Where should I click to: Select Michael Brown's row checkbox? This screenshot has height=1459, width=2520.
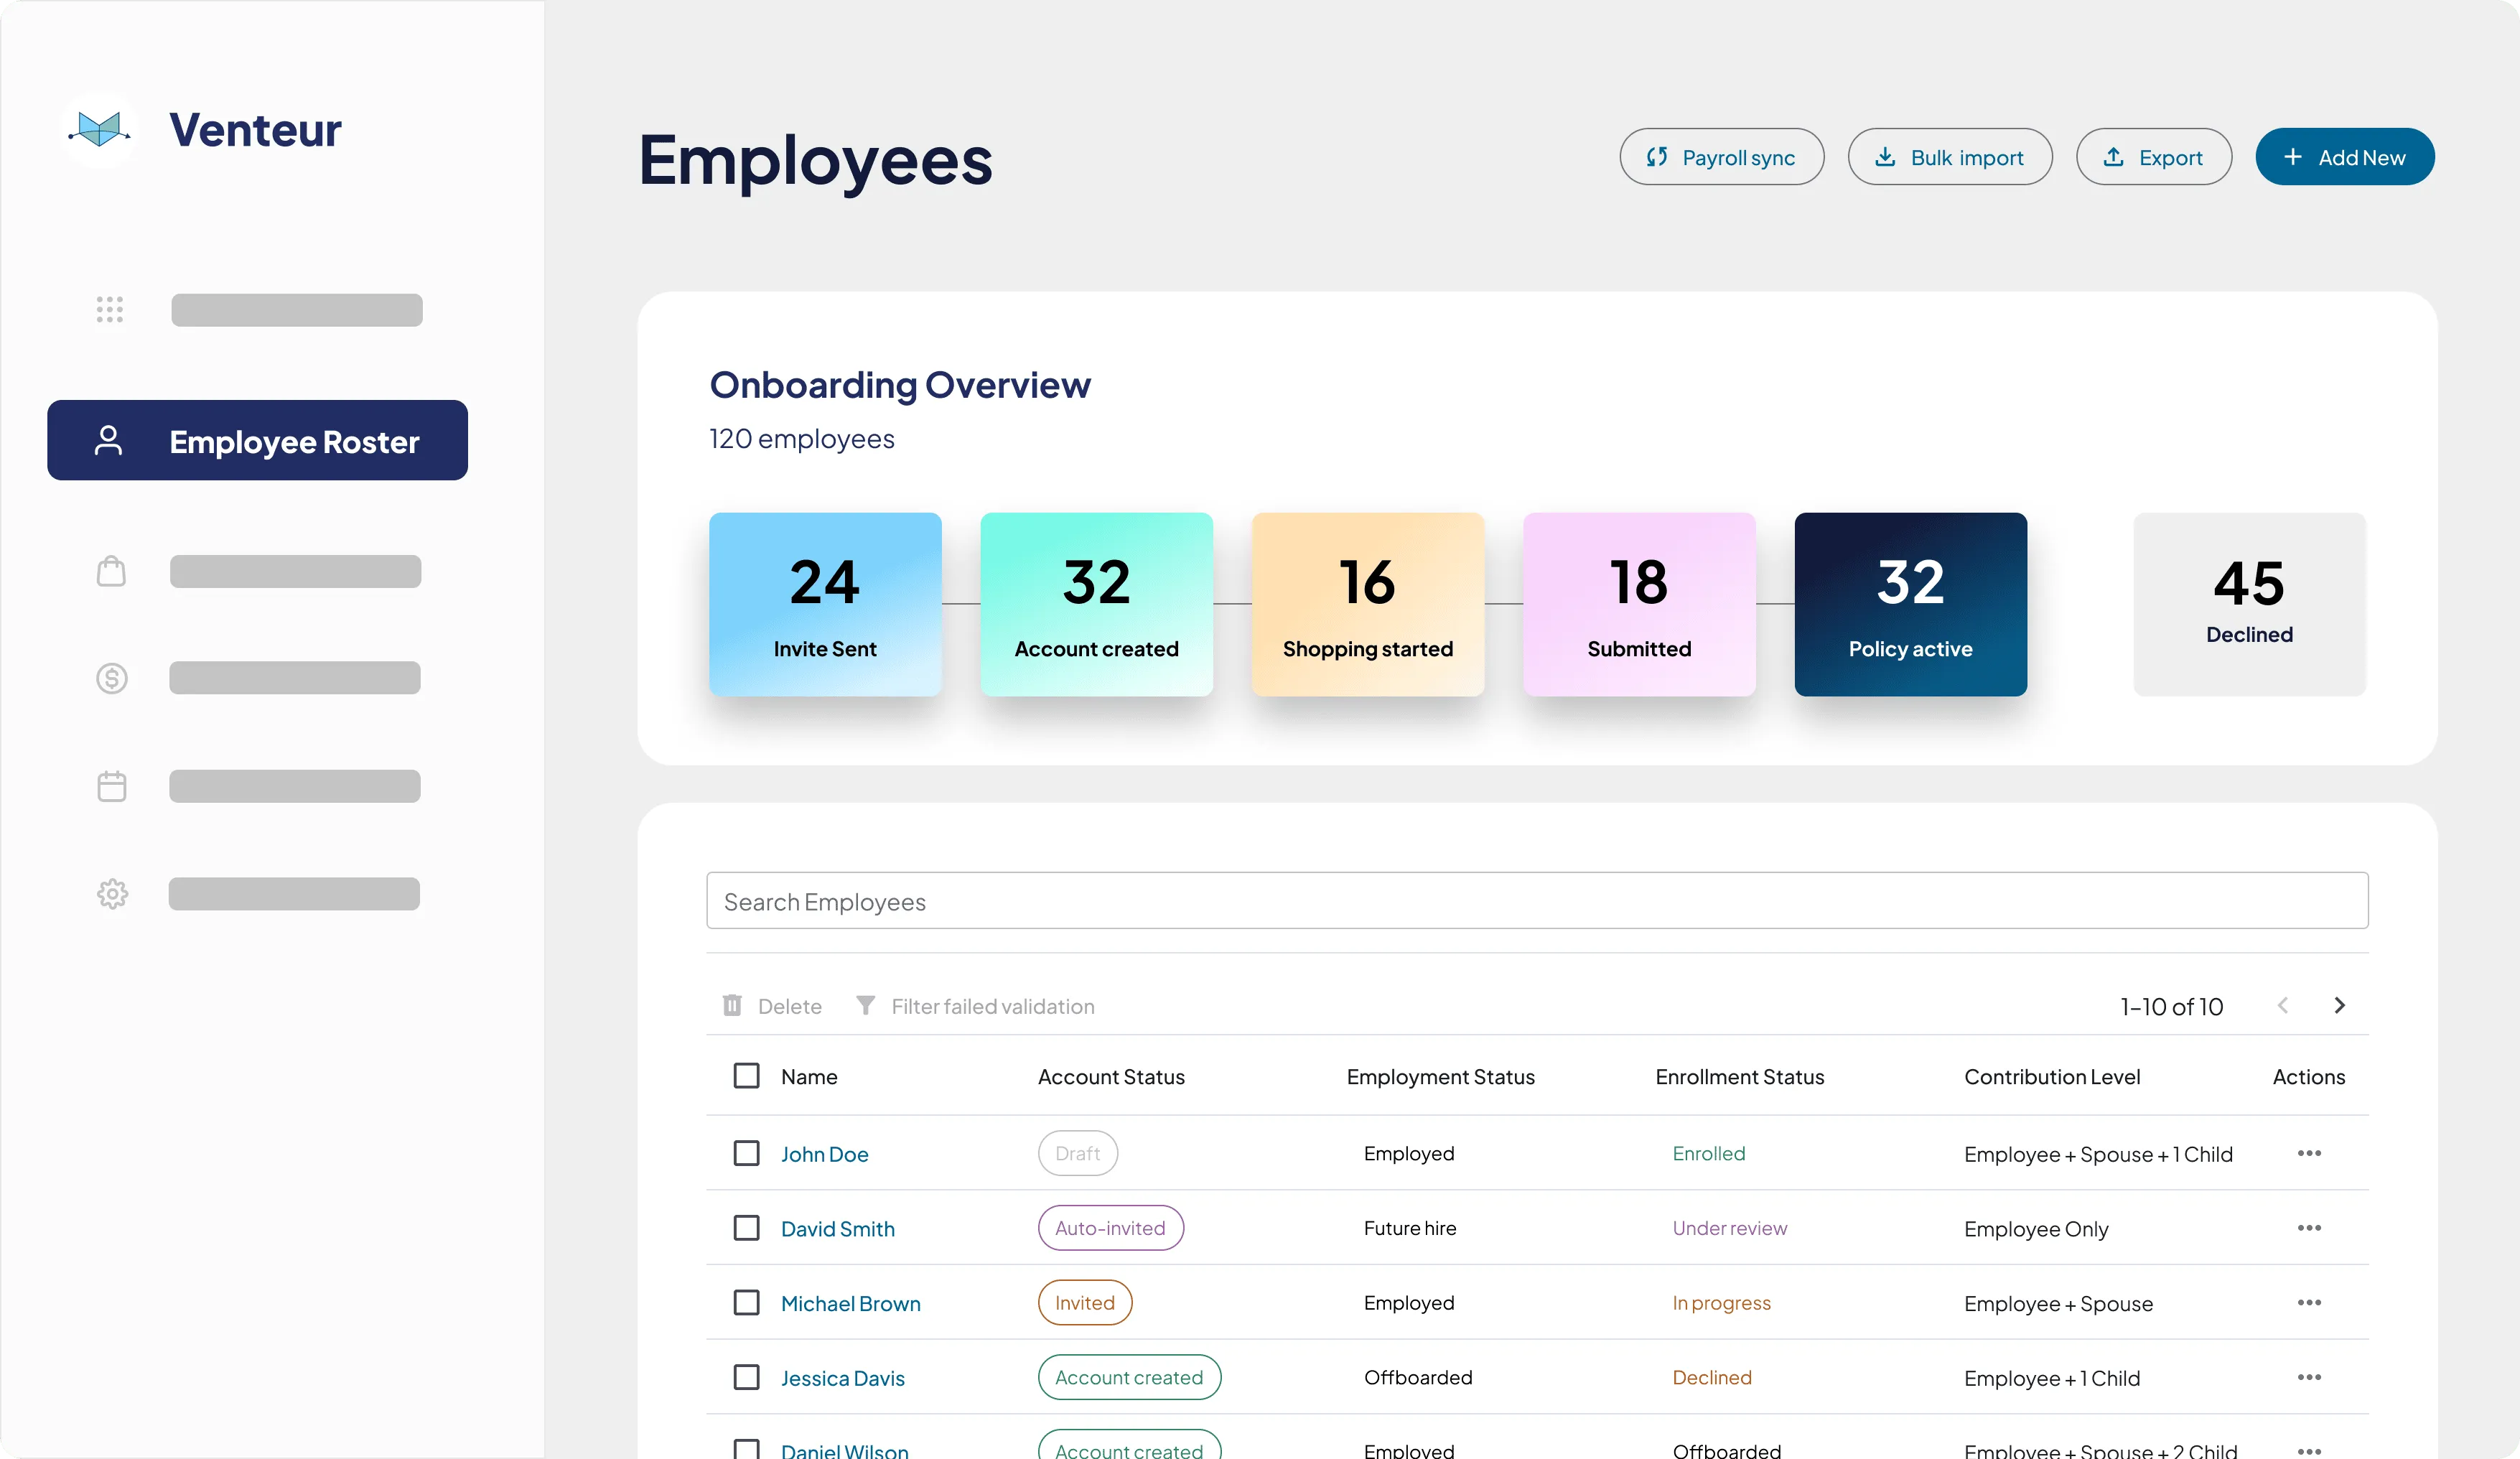[x=746, y=1302]
